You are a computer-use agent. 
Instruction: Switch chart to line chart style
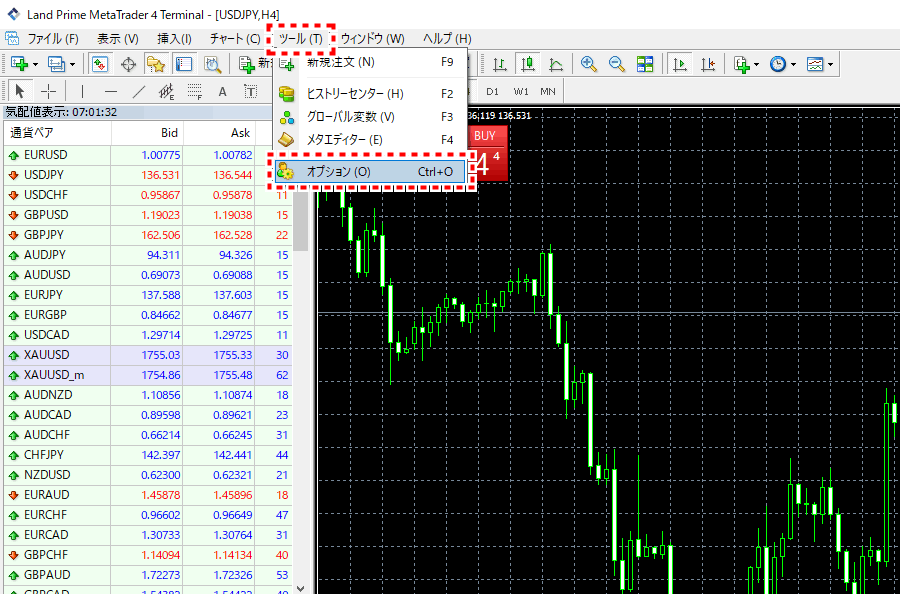coord(556,64)
